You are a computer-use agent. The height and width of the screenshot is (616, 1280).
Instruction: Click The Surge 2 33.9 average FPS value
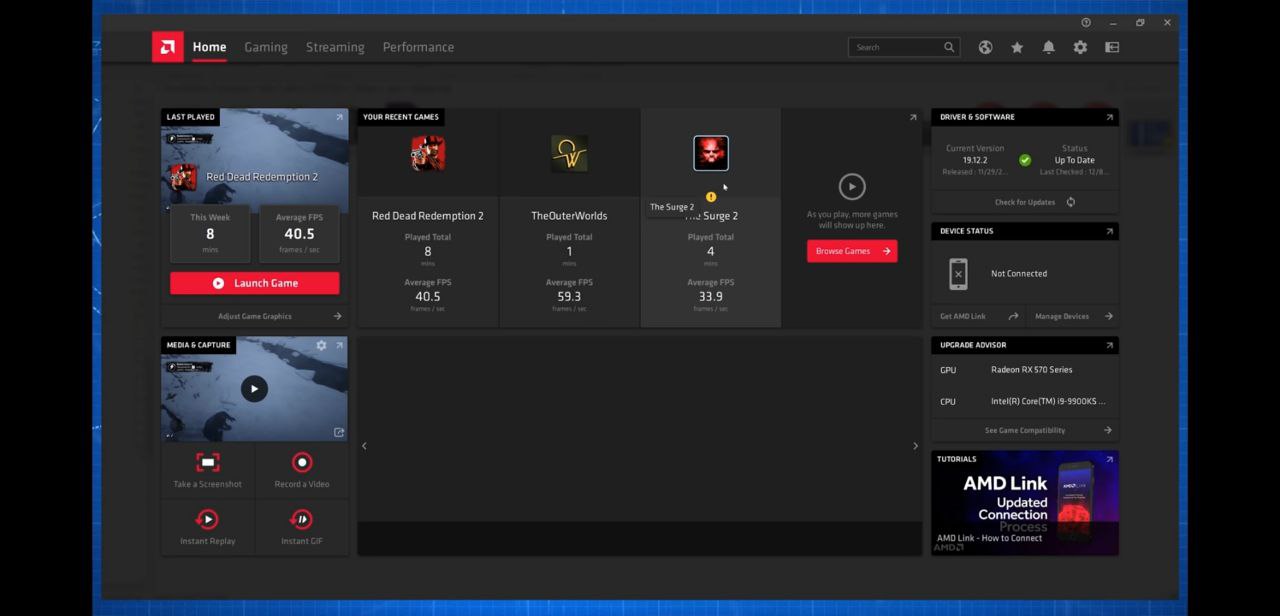[x=711, y=297]
